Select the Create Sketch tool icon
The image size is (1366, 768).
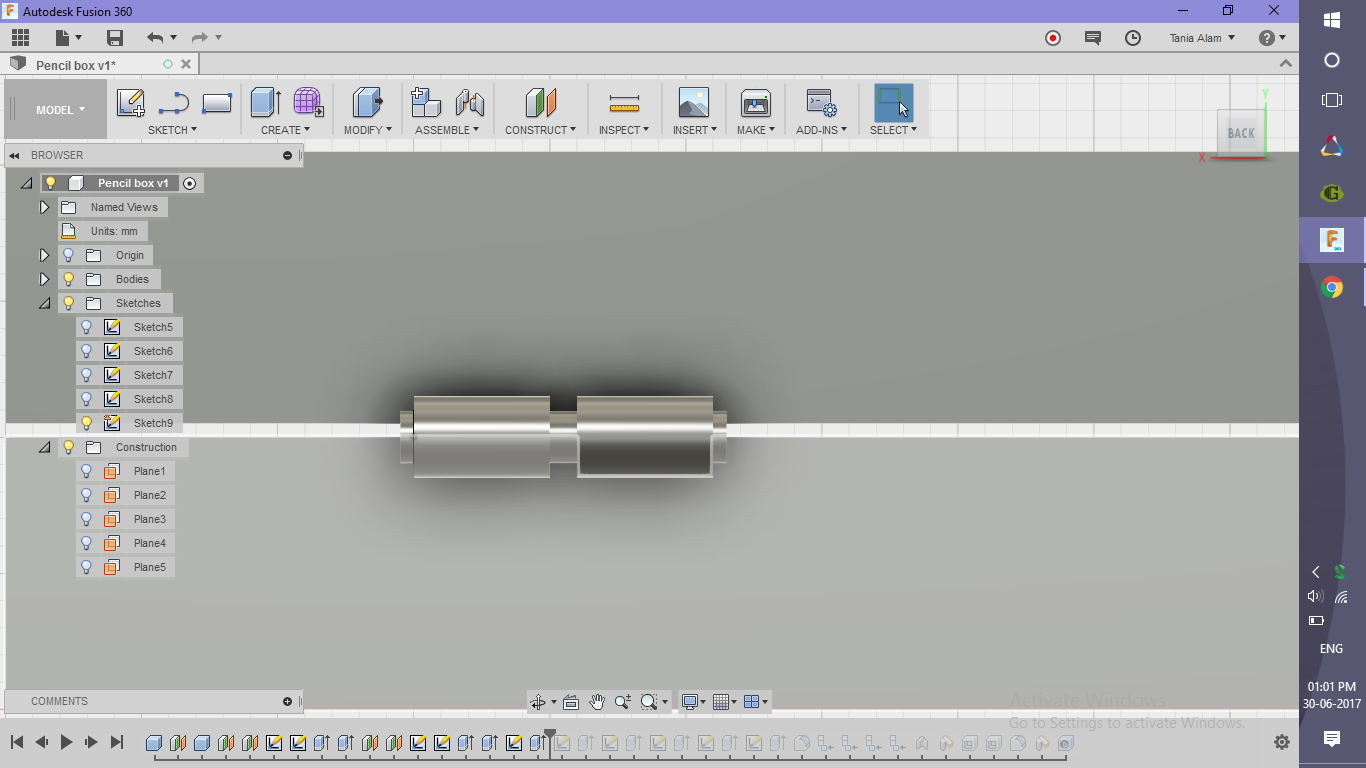click(x=131, y=103)
